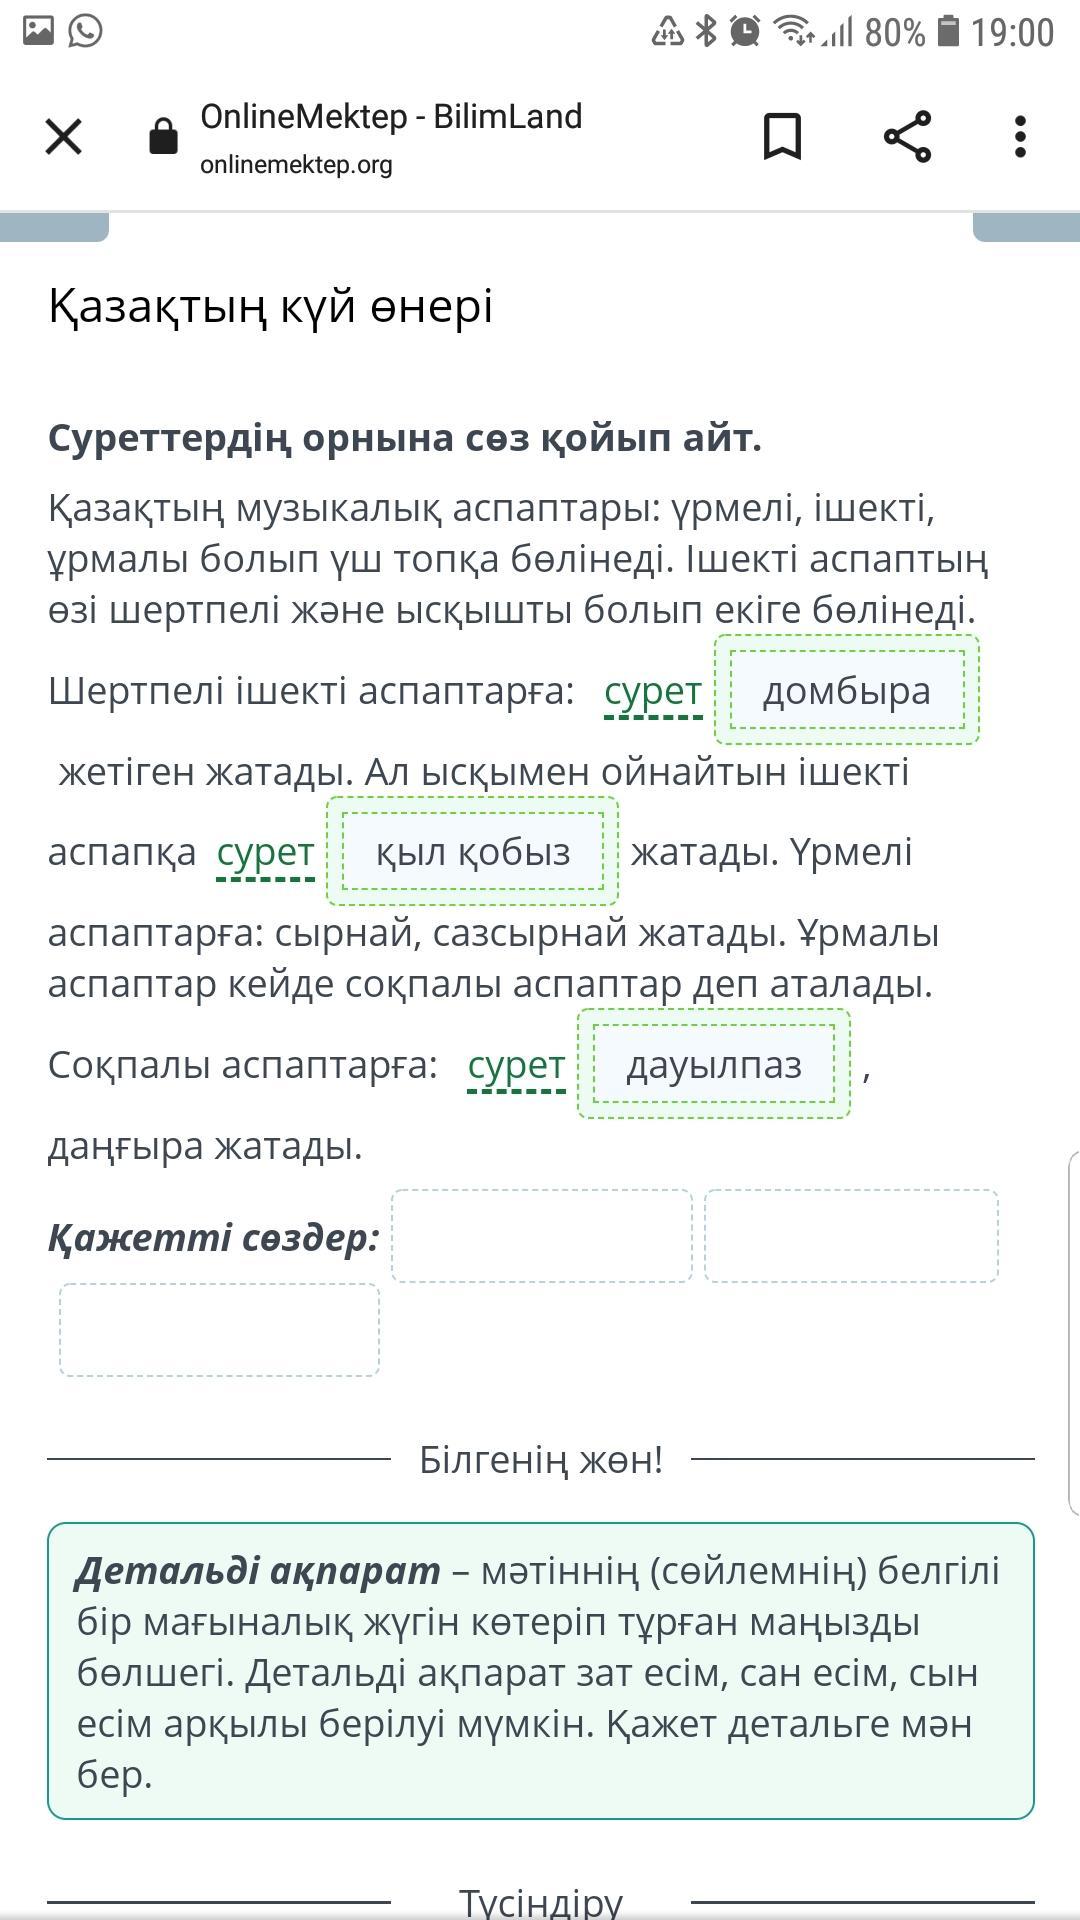
Task: Tap the third empty word slot below
Action: click(x=219, y=1330)
